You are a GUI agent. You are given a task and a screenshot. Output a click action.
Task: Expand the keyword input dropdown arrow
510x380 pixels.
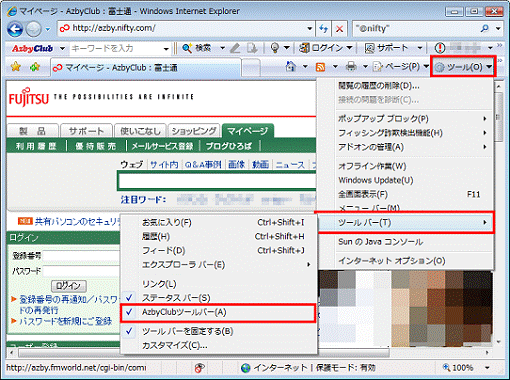coord(166,49)
